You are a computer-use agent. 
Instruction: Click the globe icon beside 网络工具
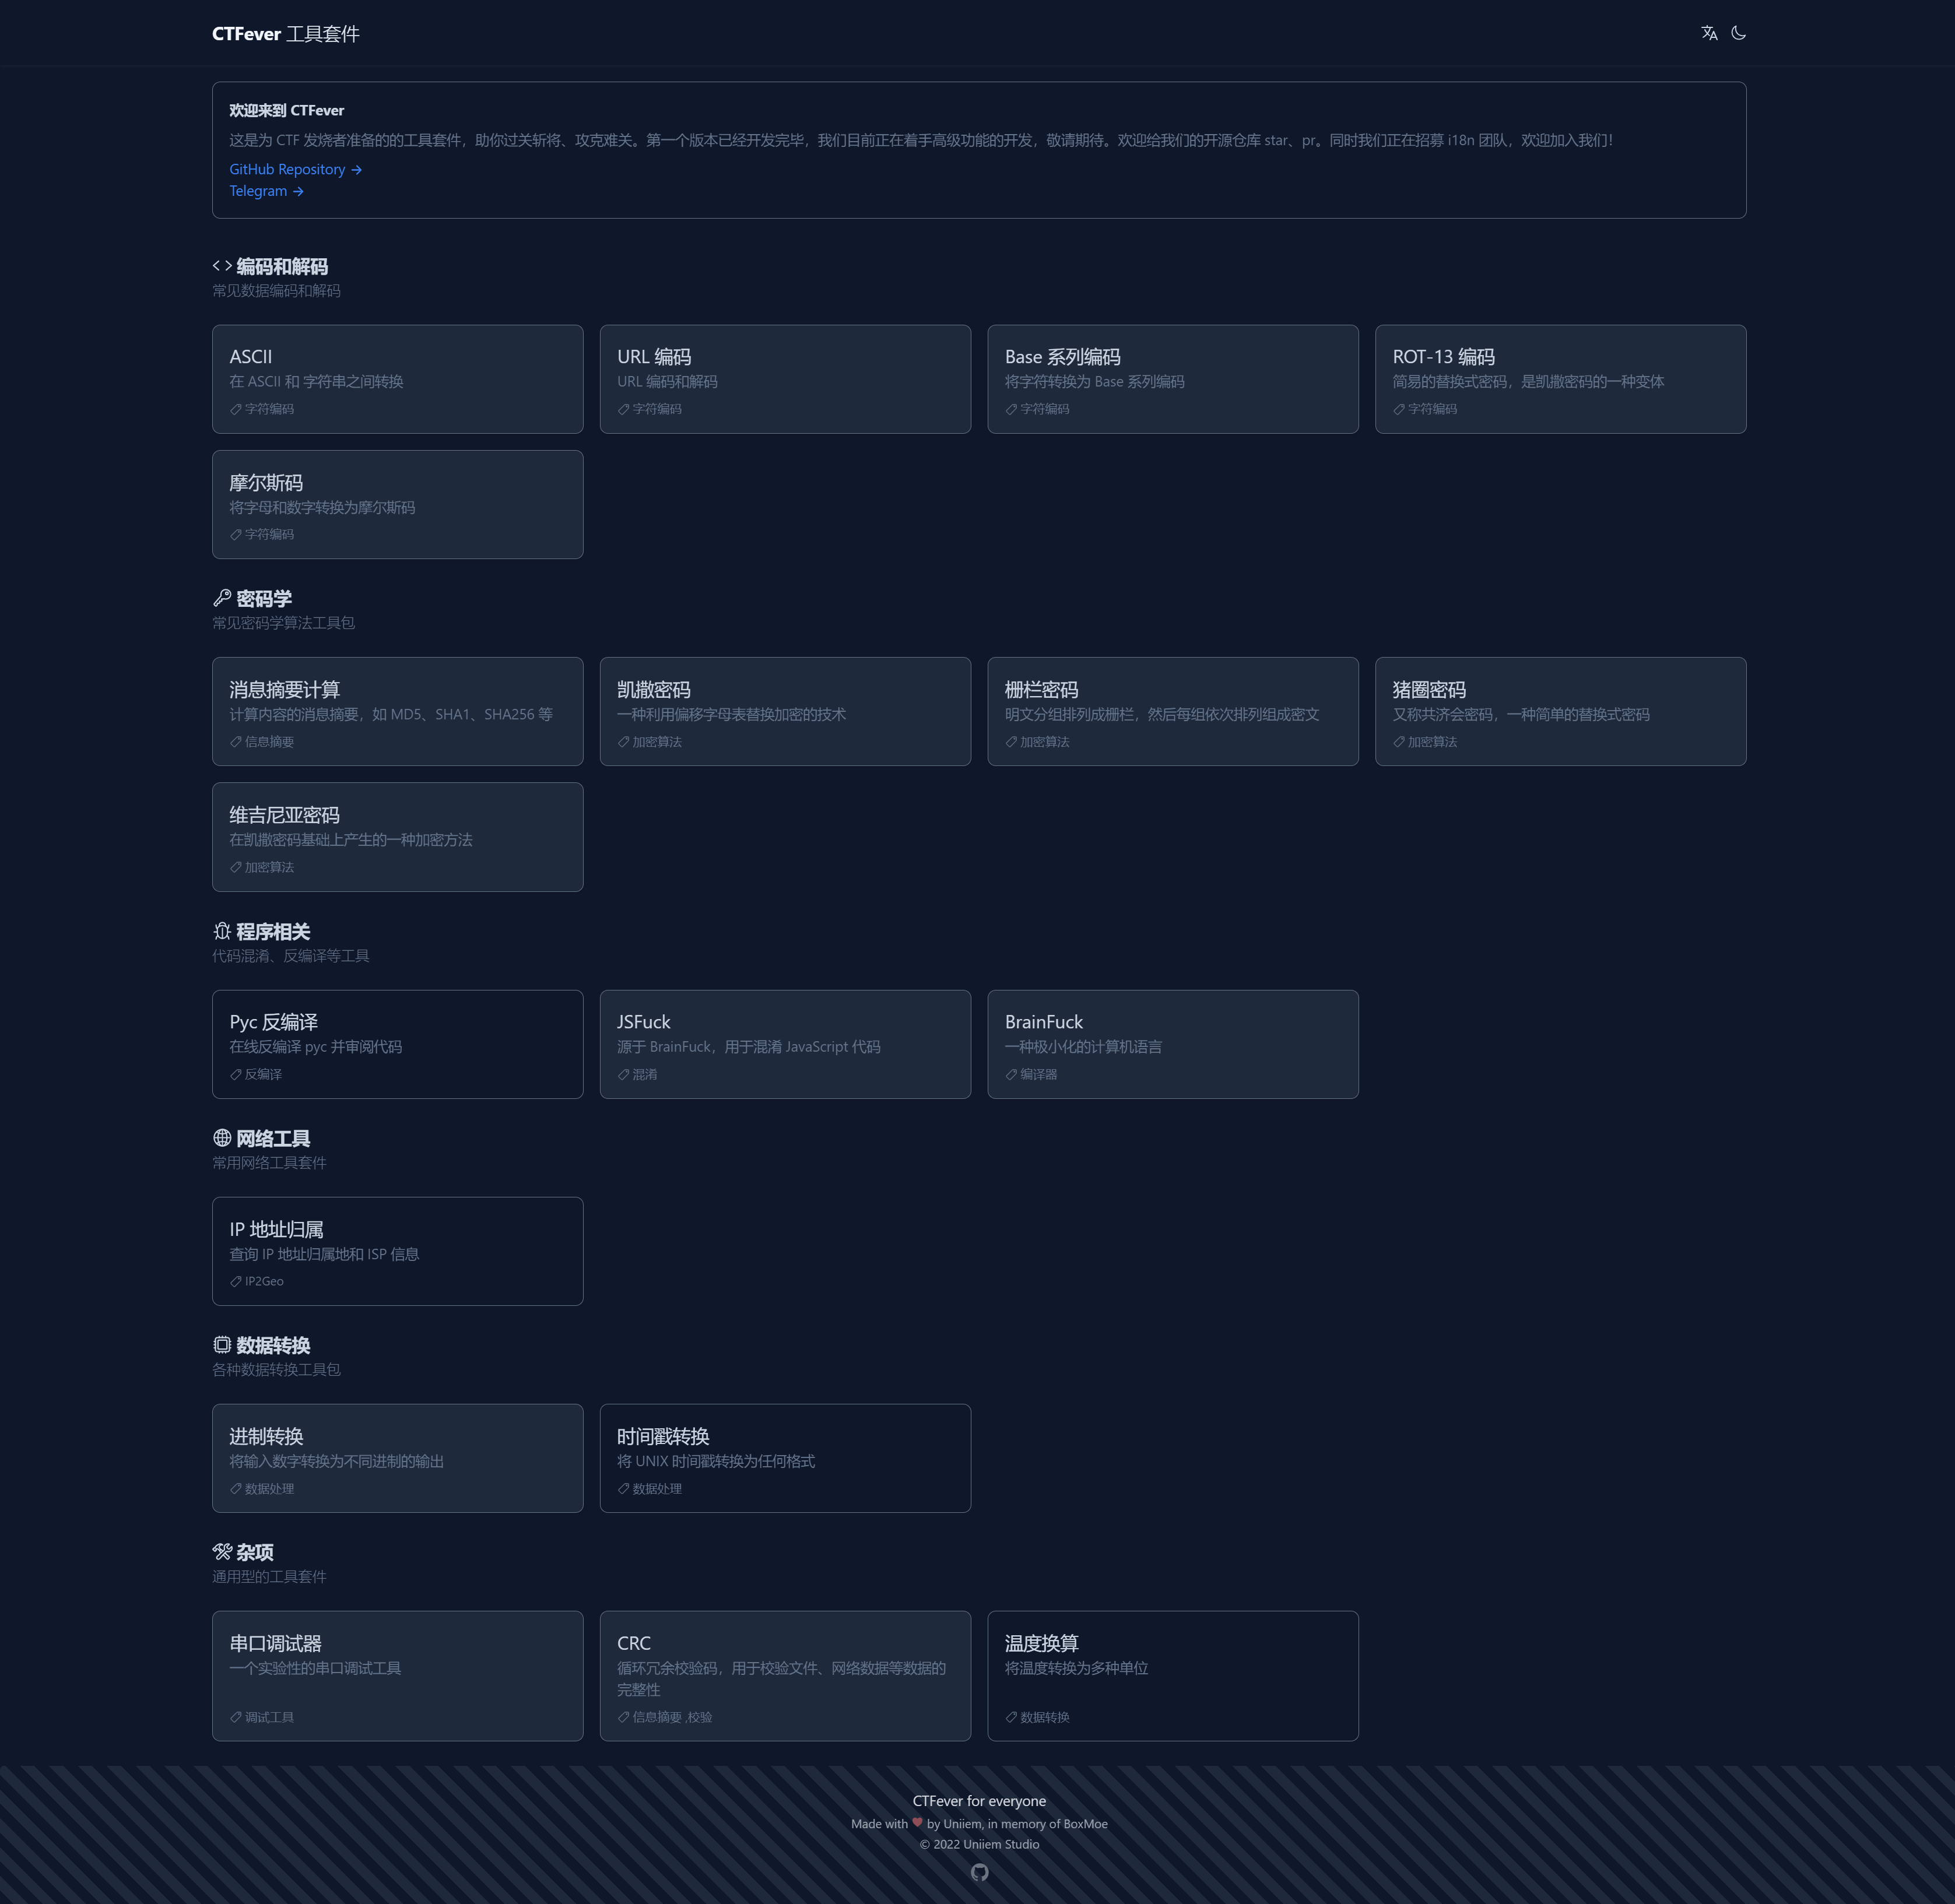point(222,1138)
